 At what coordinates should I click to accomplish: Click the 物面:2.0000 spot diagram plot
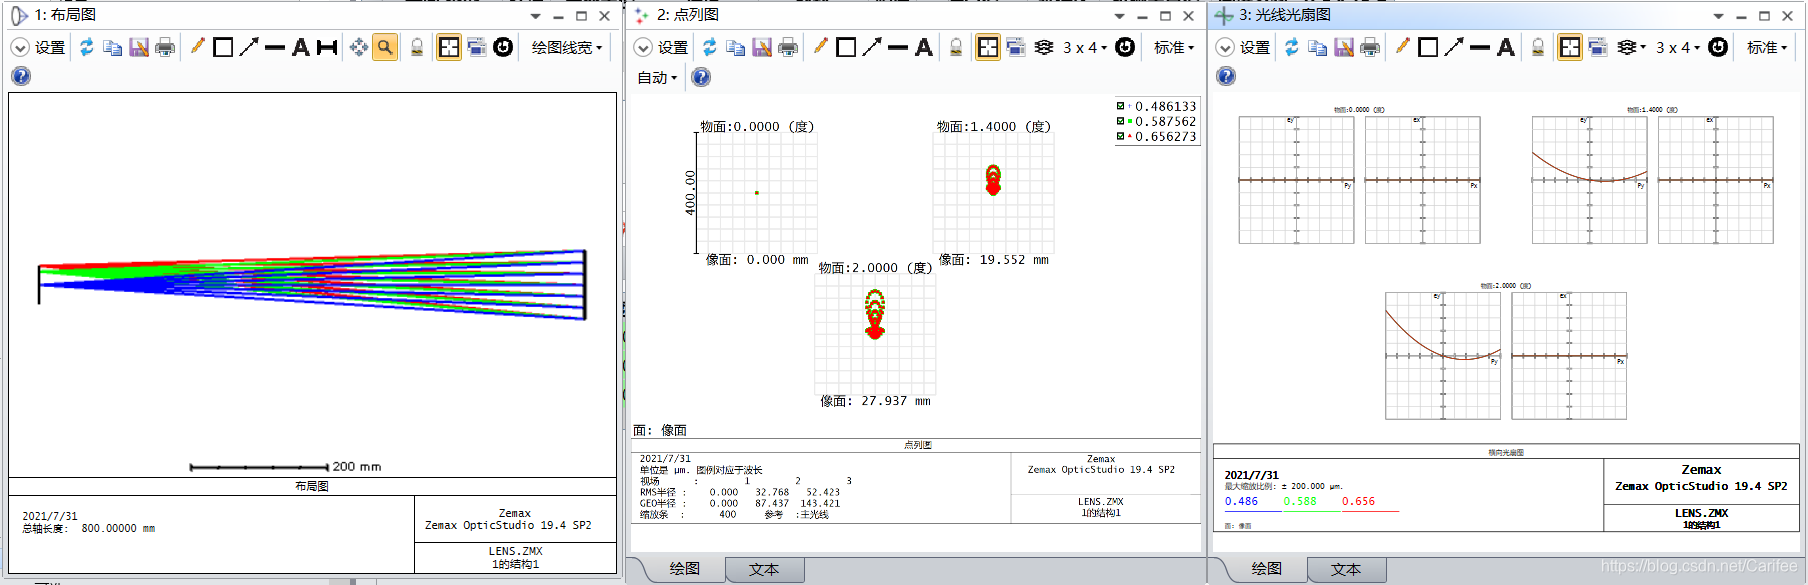click(x=875, y=334)
